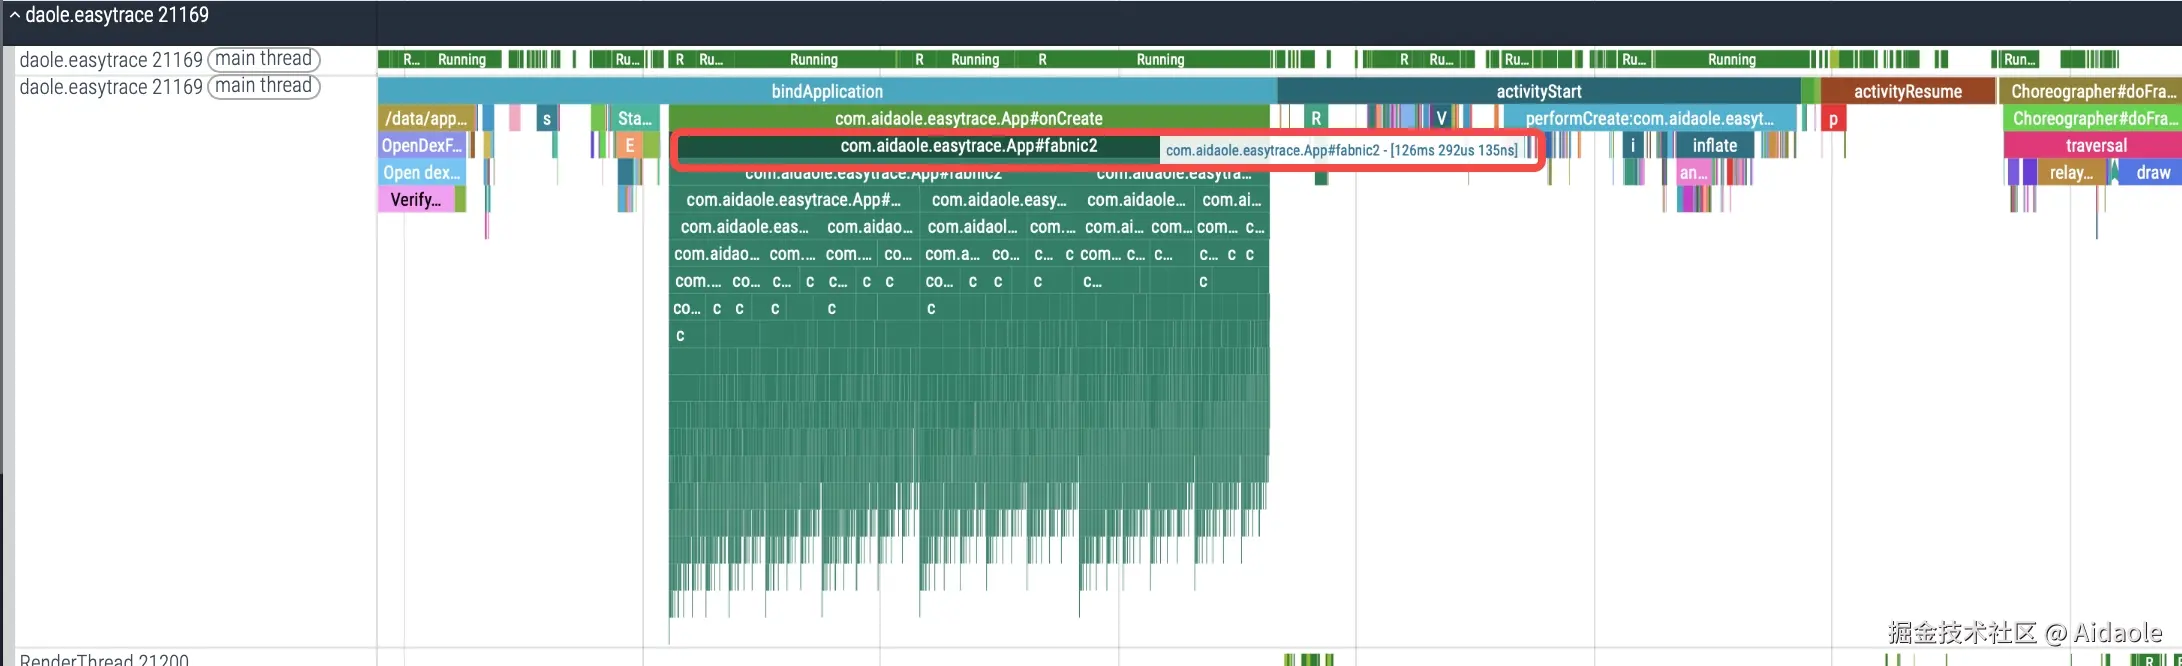Select the first R… thread state segment
2182x666 pixels.
click(411, 59)
